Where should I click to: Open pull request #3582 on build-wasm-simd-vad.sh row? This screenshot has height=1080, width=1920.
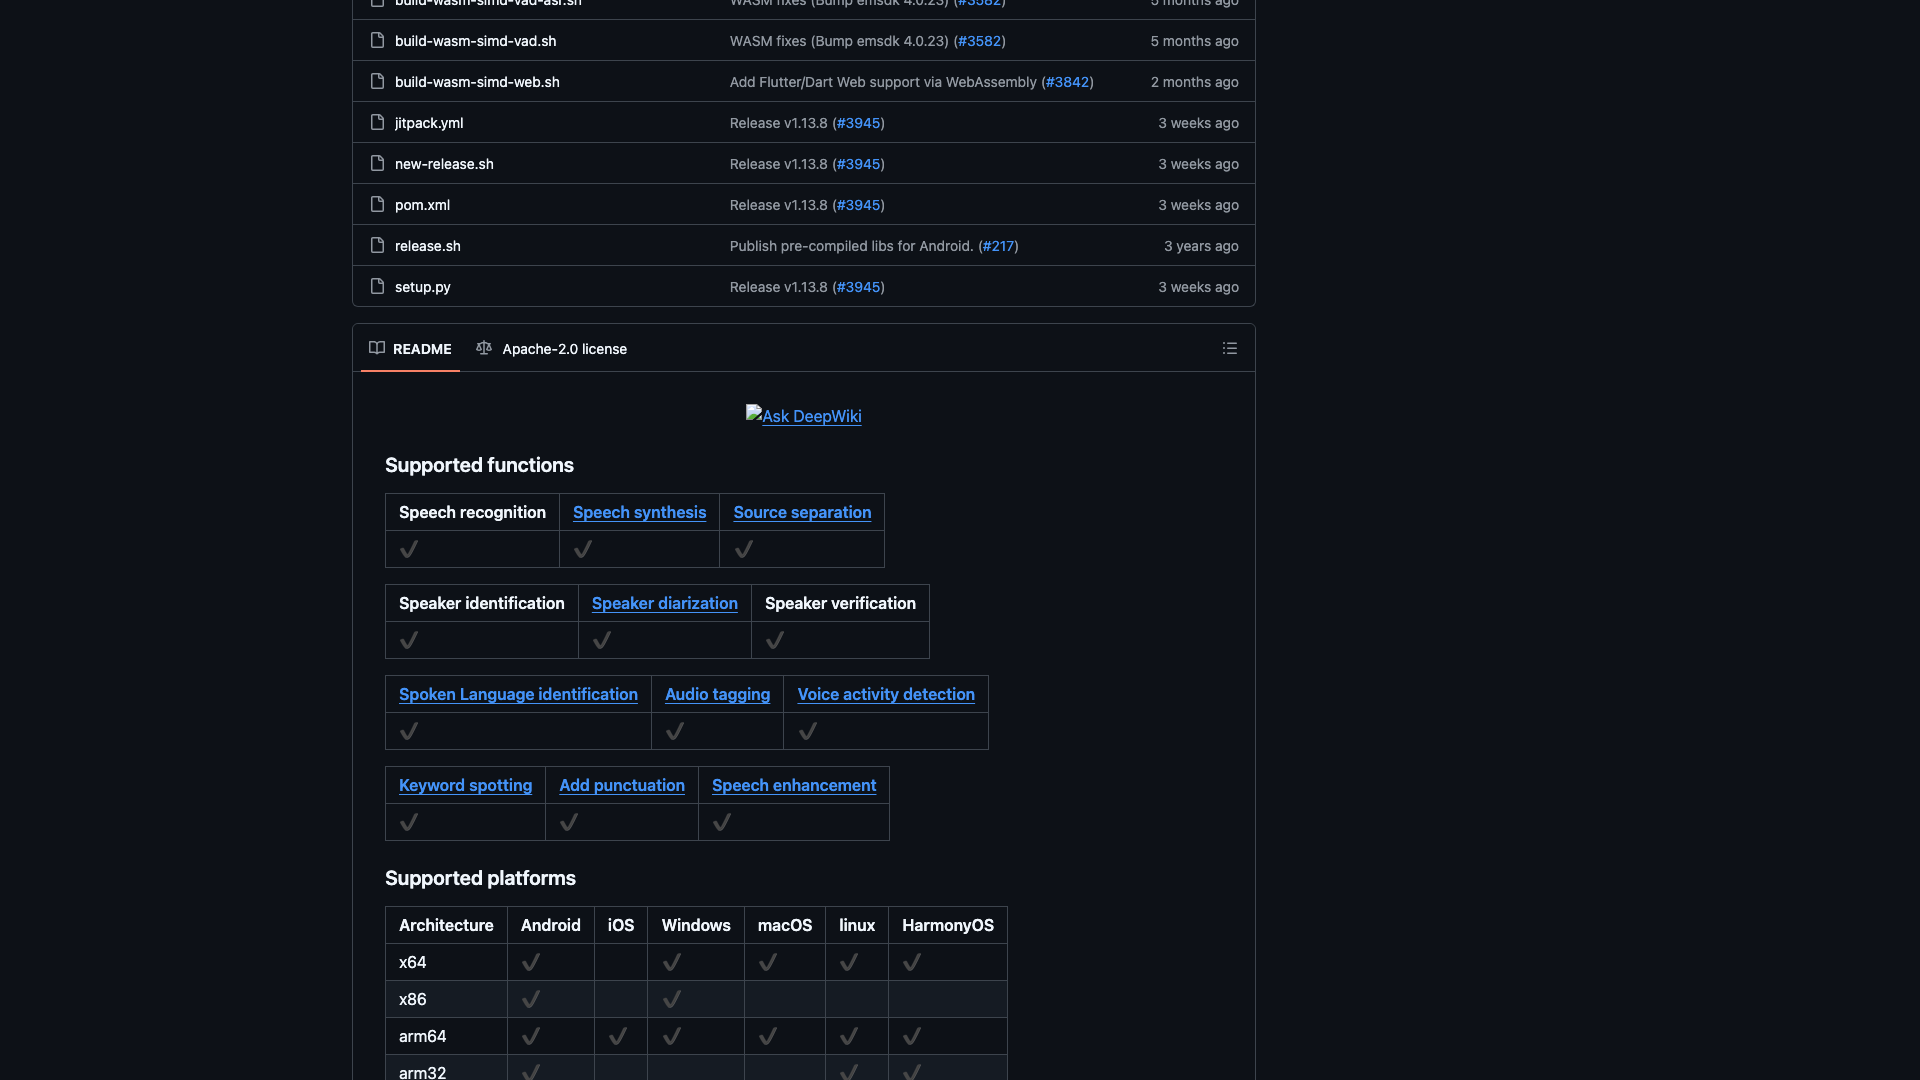pos(979,41)
